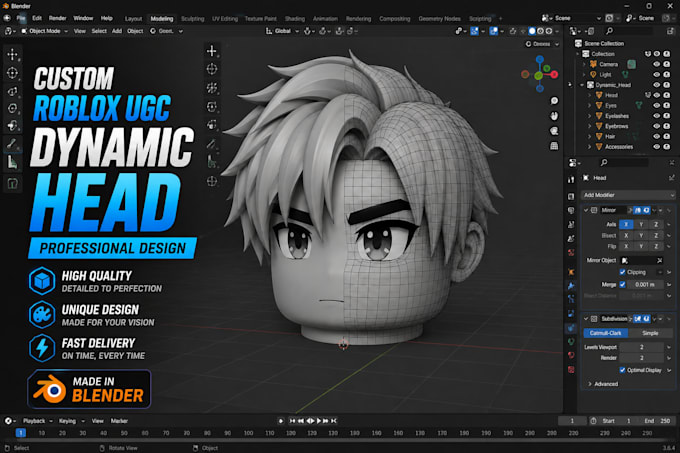Switch perspective/orthographic grid gizmo icon
This screenshot has width=680, height=453.
coord(554,146)
